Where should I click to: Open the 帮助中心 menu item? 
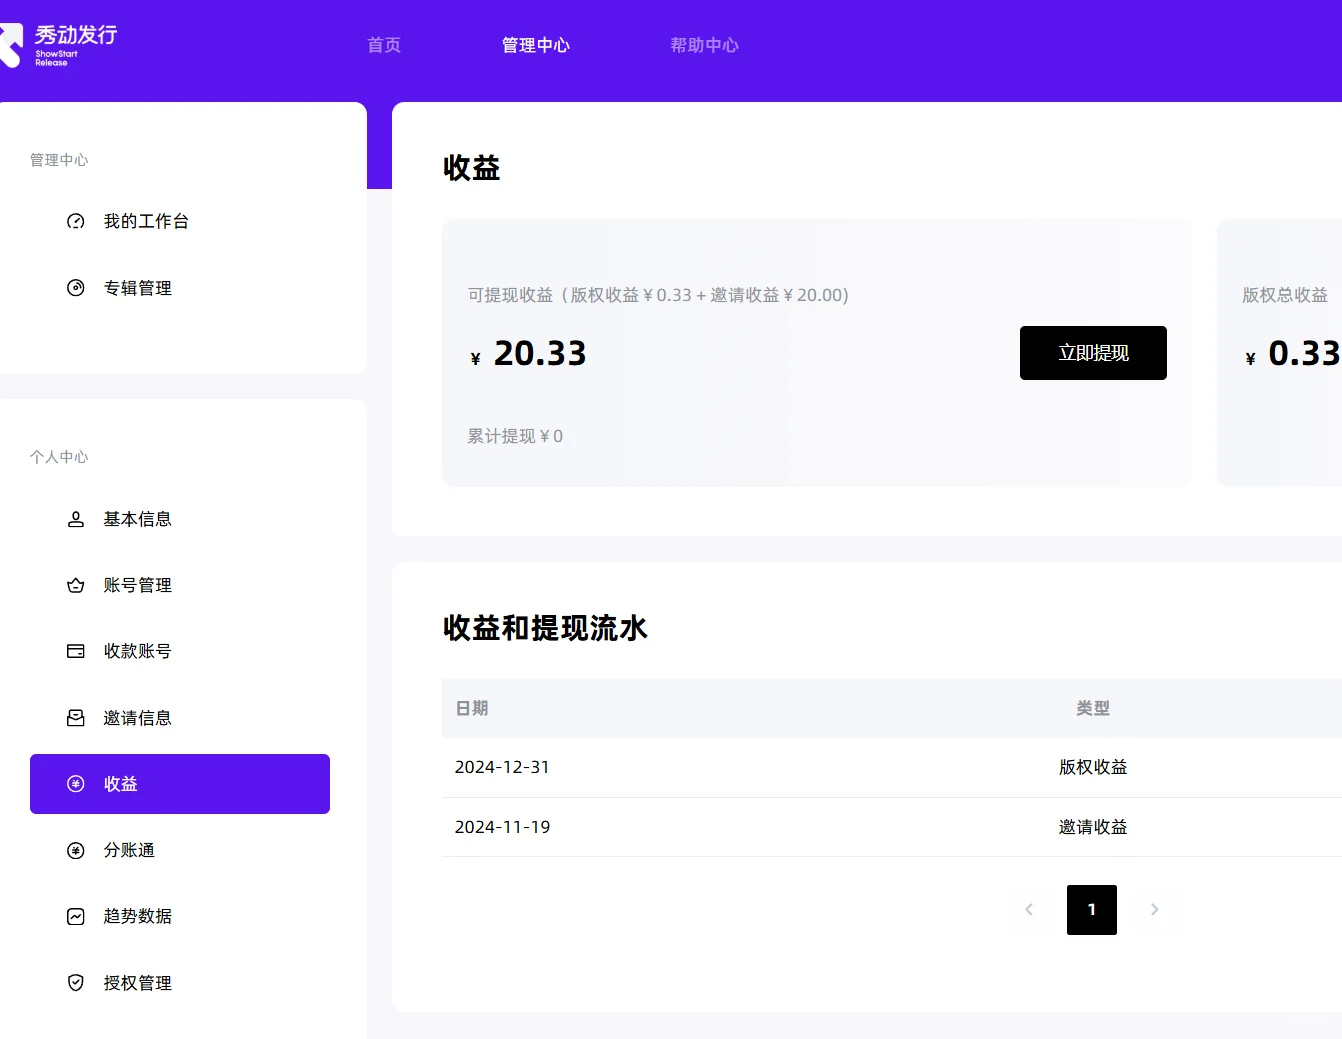[x=705, y=45]
